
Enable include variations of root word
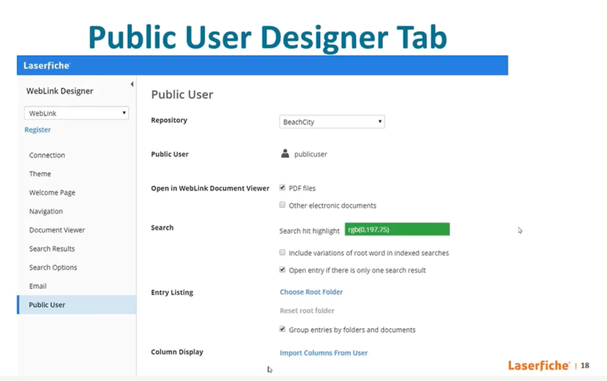[282, 252]
